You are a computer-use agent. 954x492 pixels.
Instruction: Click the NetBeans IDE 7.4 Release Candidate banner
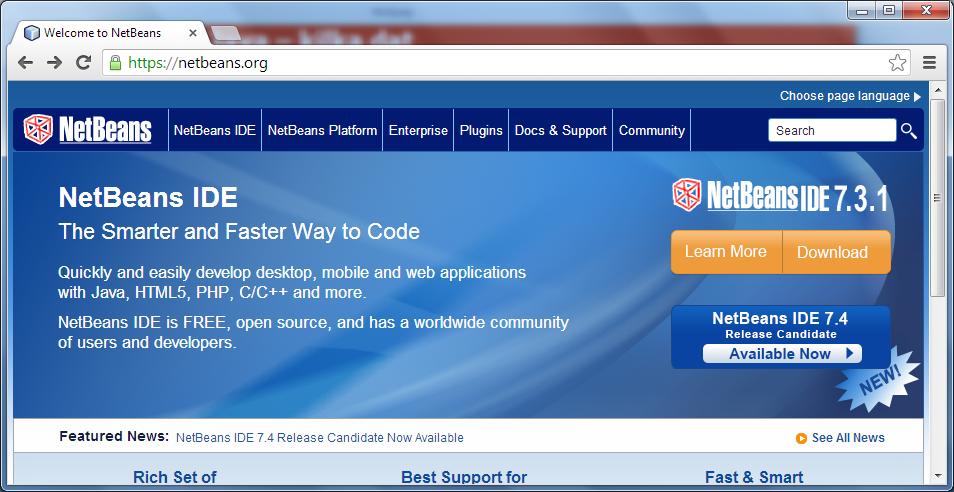click(x=781, y=337)
